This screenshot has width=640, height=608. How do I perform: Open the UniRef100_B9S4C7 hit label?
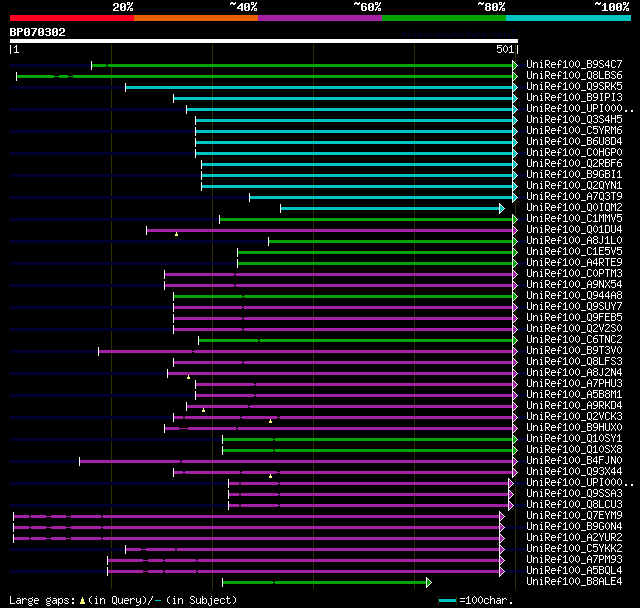[x=574, y=64]
